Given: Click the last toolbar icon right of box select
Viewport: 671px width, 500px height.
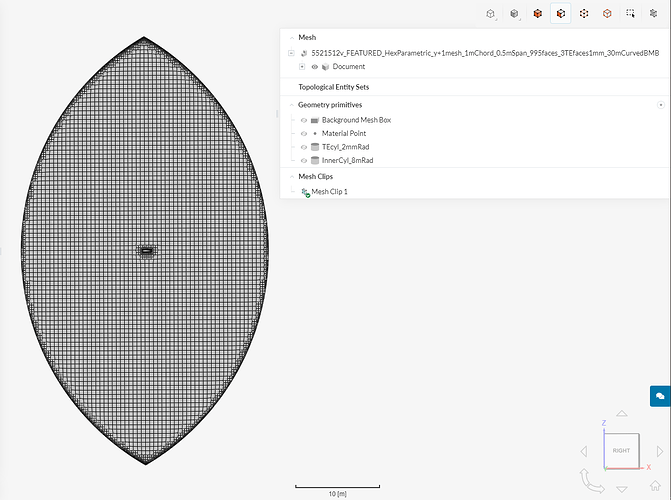Looking at the screenshot, I should pyautogui.click(x=653, y=14).
